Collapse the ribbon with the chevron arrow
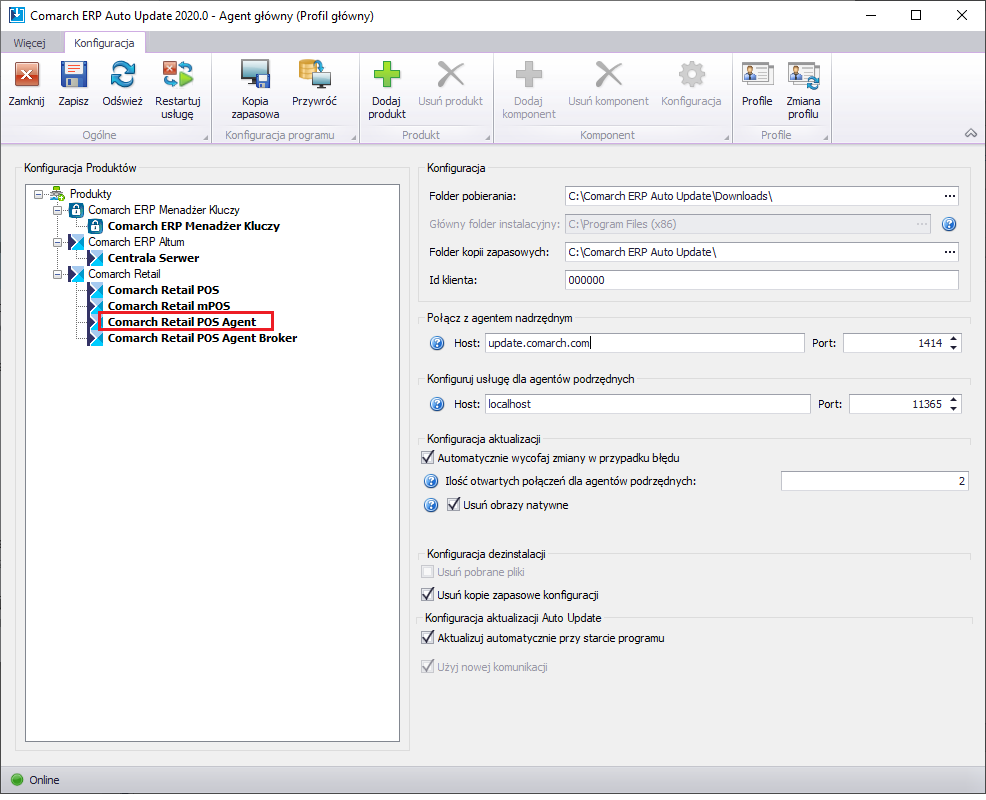Screen dimensions: 986x800 tap(971, 133)
